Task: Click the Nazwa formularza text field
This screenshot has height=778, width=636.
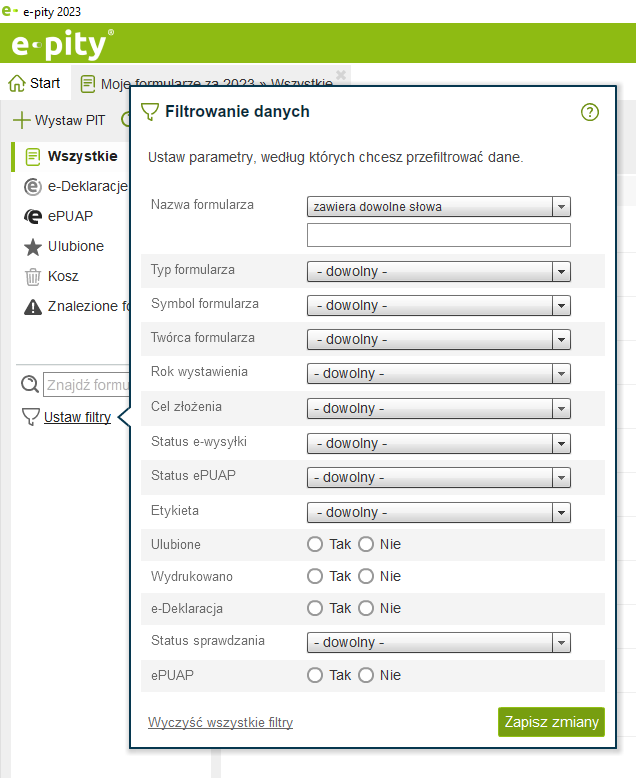Action: pos(438,235)
